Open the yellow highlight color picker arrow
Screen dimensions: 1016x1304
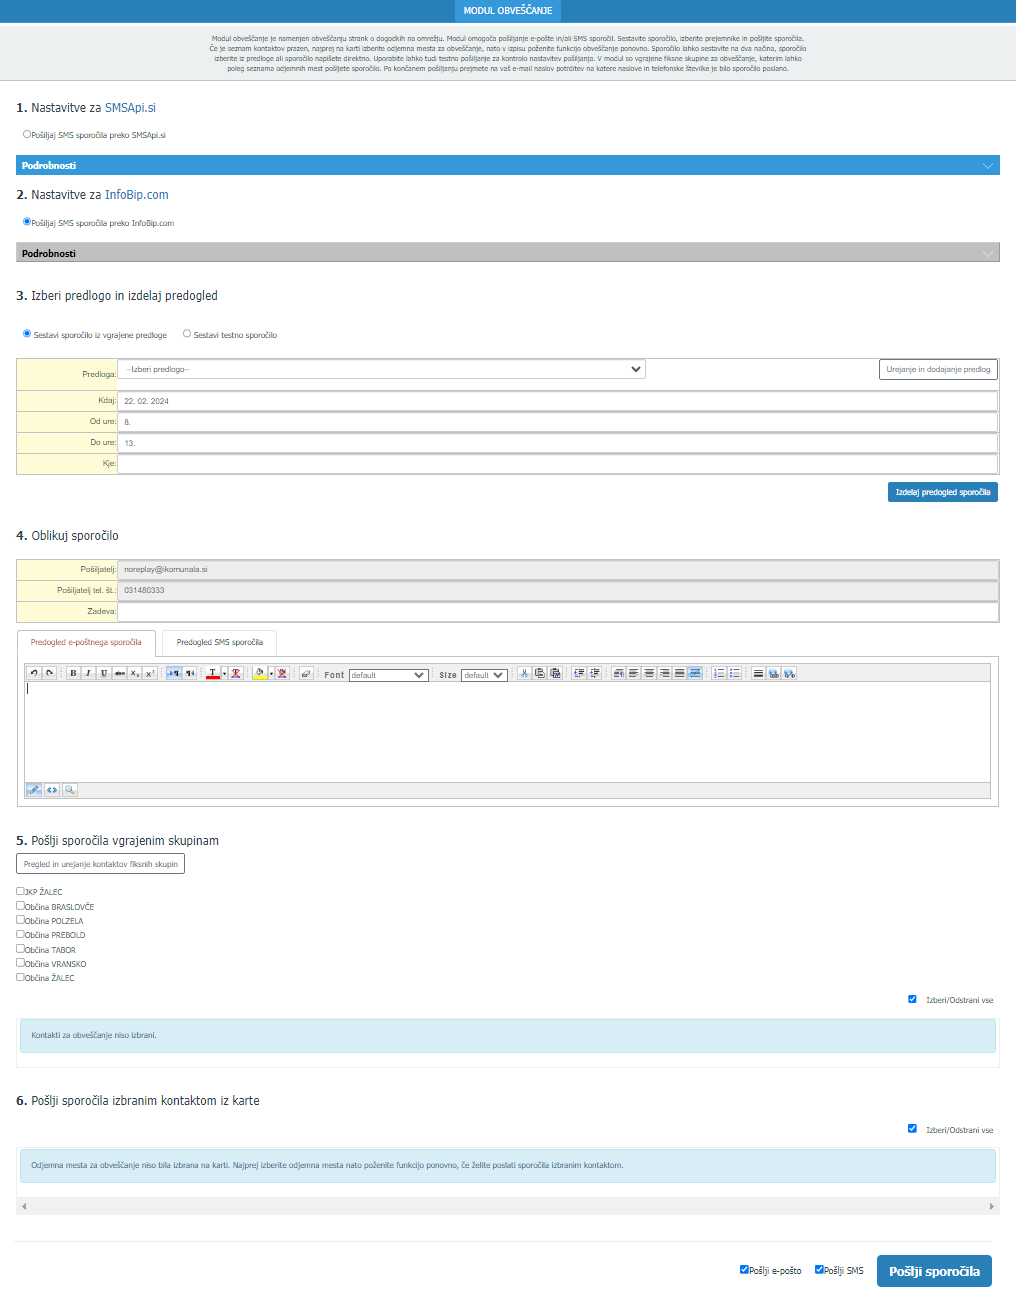click(x=271, y=674)
